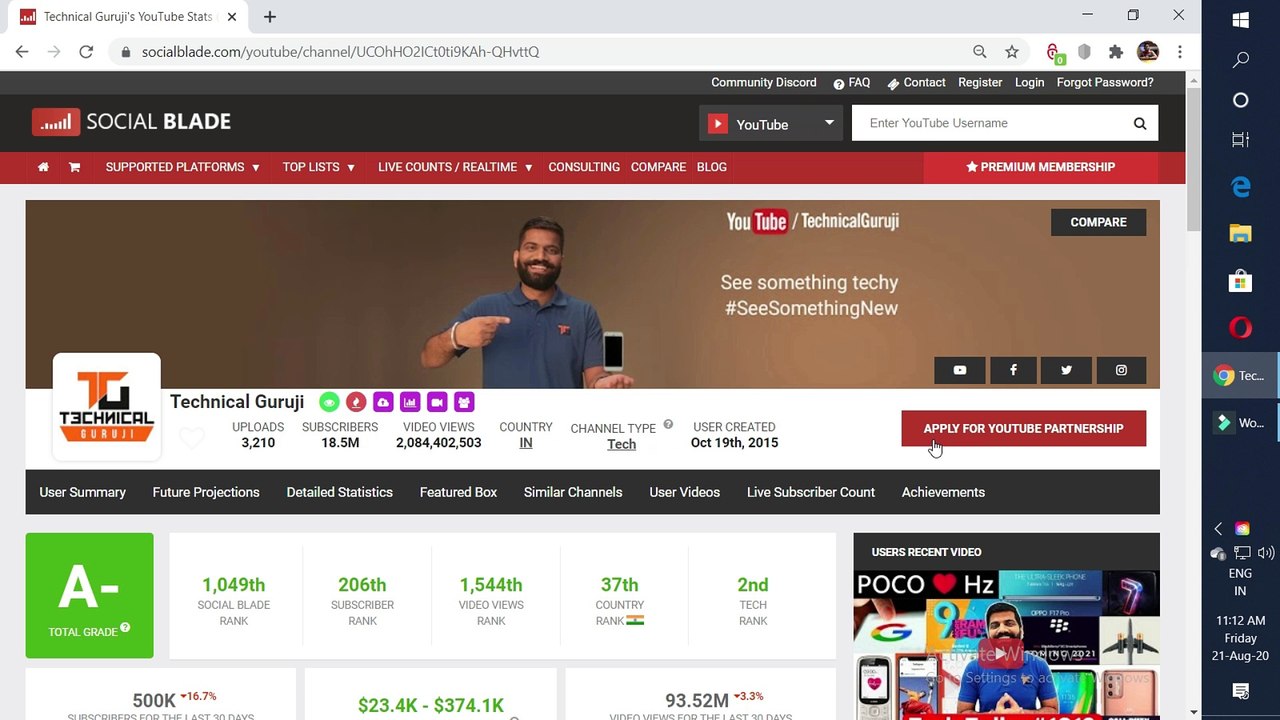1280x720 pixels.
Task: Go back in browser history
Action: (x=22, y=52)
